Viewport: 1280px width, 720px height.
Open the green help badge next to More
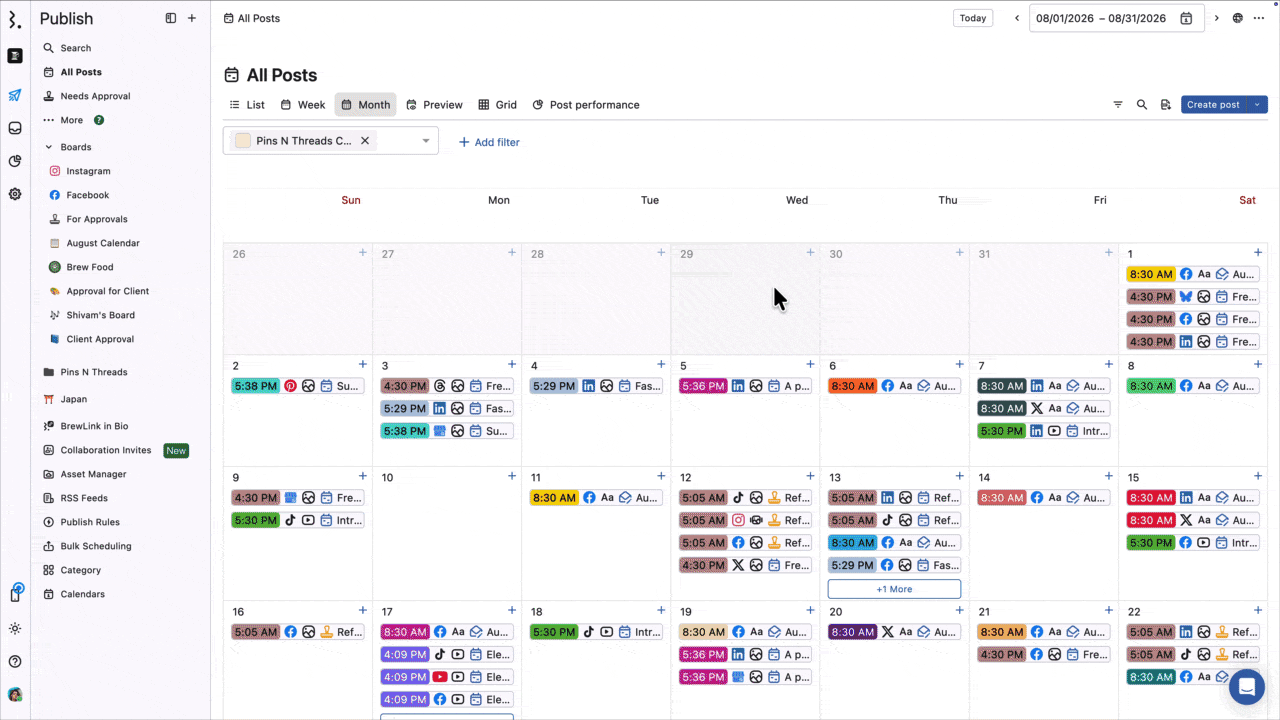click(x=99, y=120)
